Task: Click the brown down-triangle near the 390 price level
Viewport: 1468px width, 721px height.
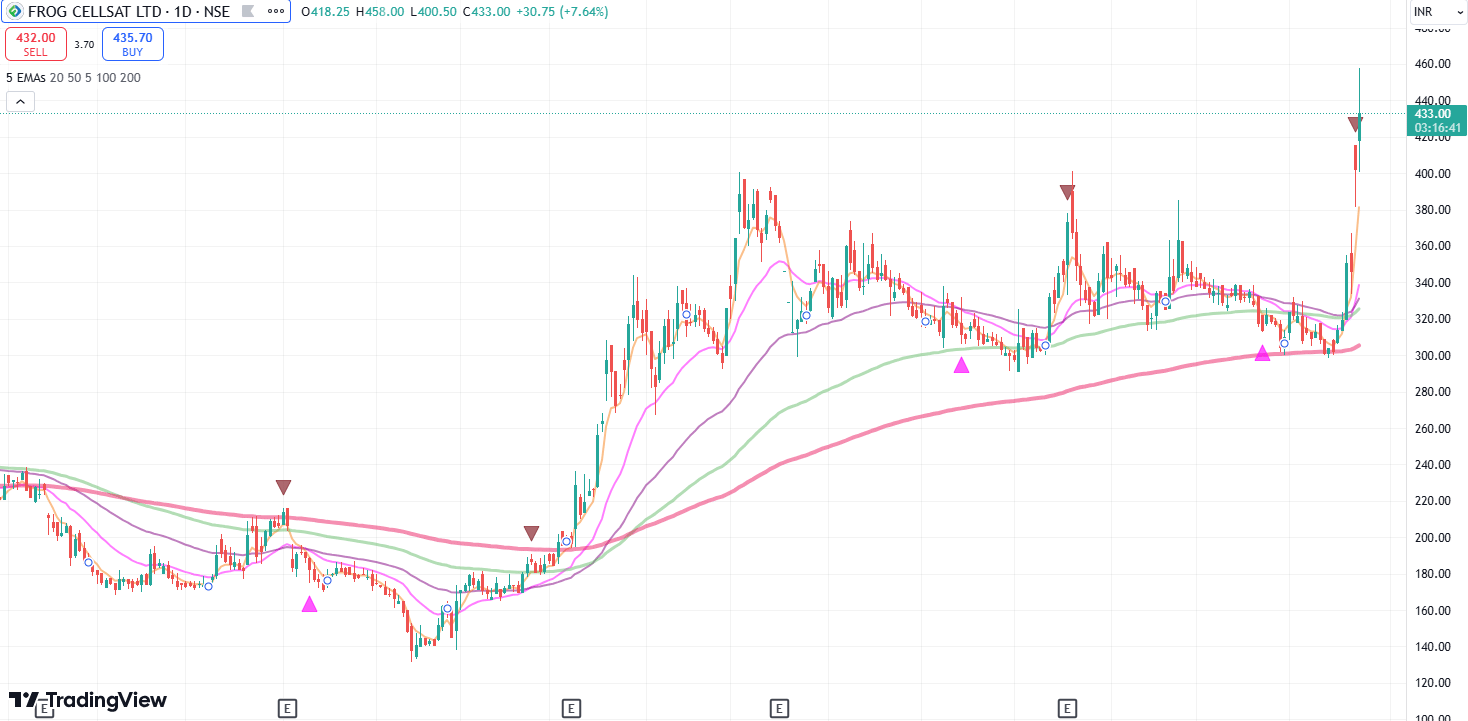Action: tap(1067, 191)
